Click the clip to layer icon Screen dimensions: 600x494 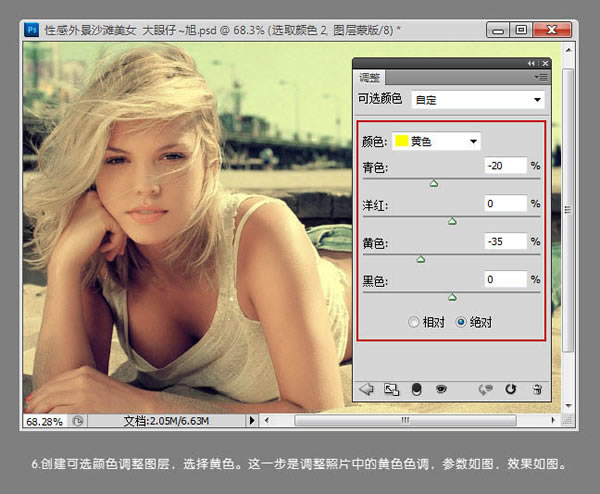tap(416, 389)
